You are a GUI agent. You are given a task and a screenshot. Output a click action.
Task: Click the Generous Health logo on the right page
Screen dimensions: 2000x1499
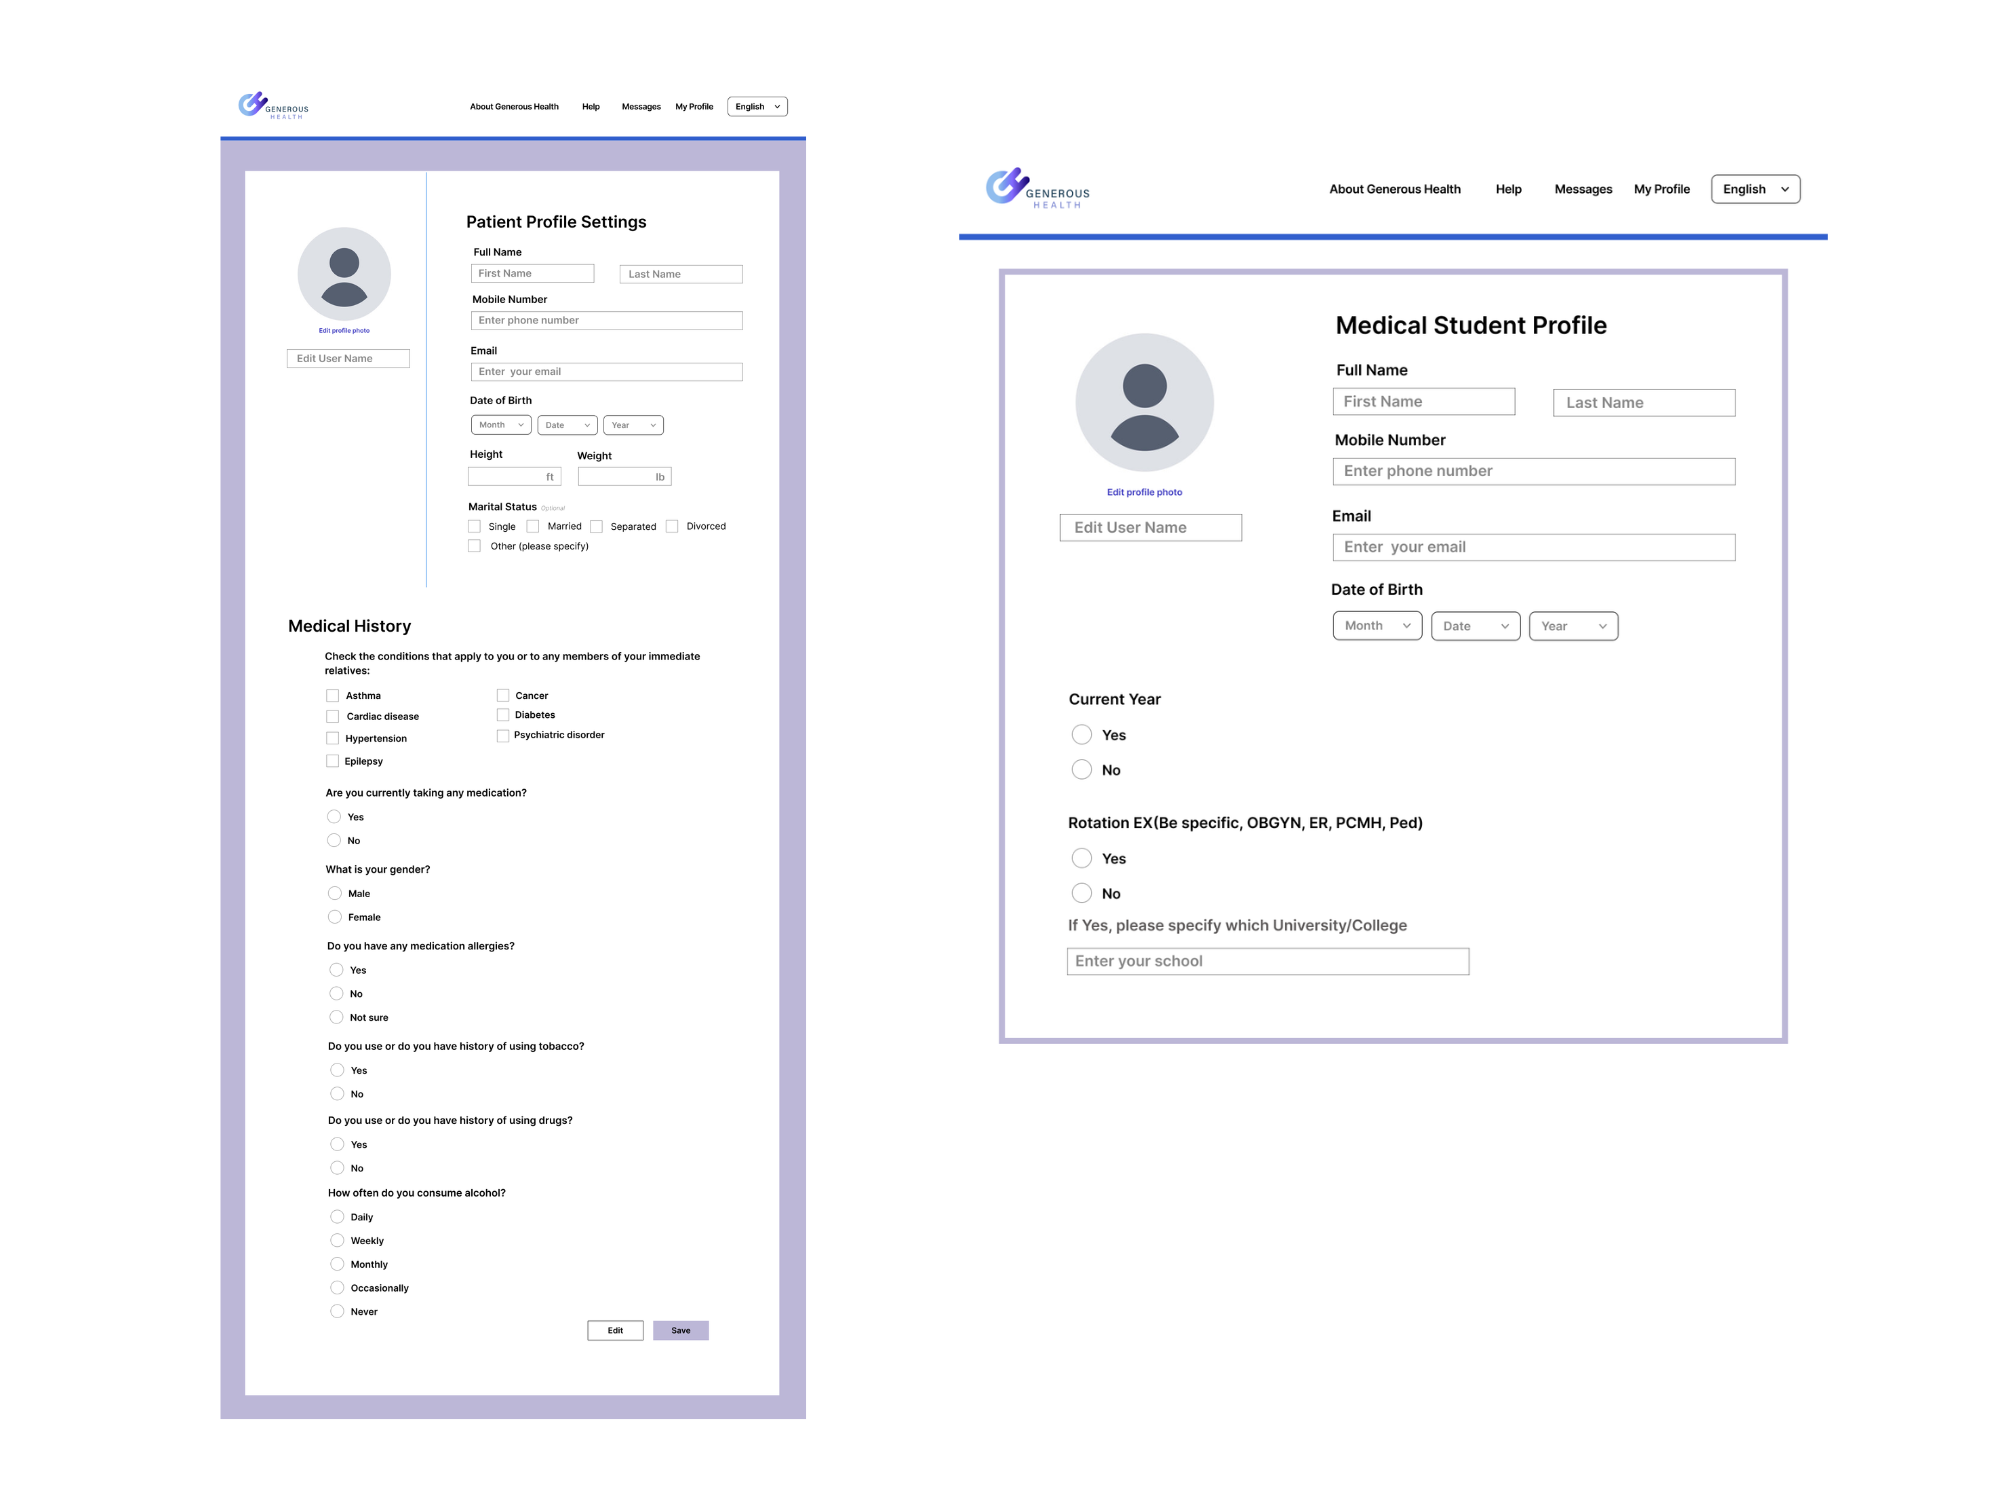(1035, 189)
